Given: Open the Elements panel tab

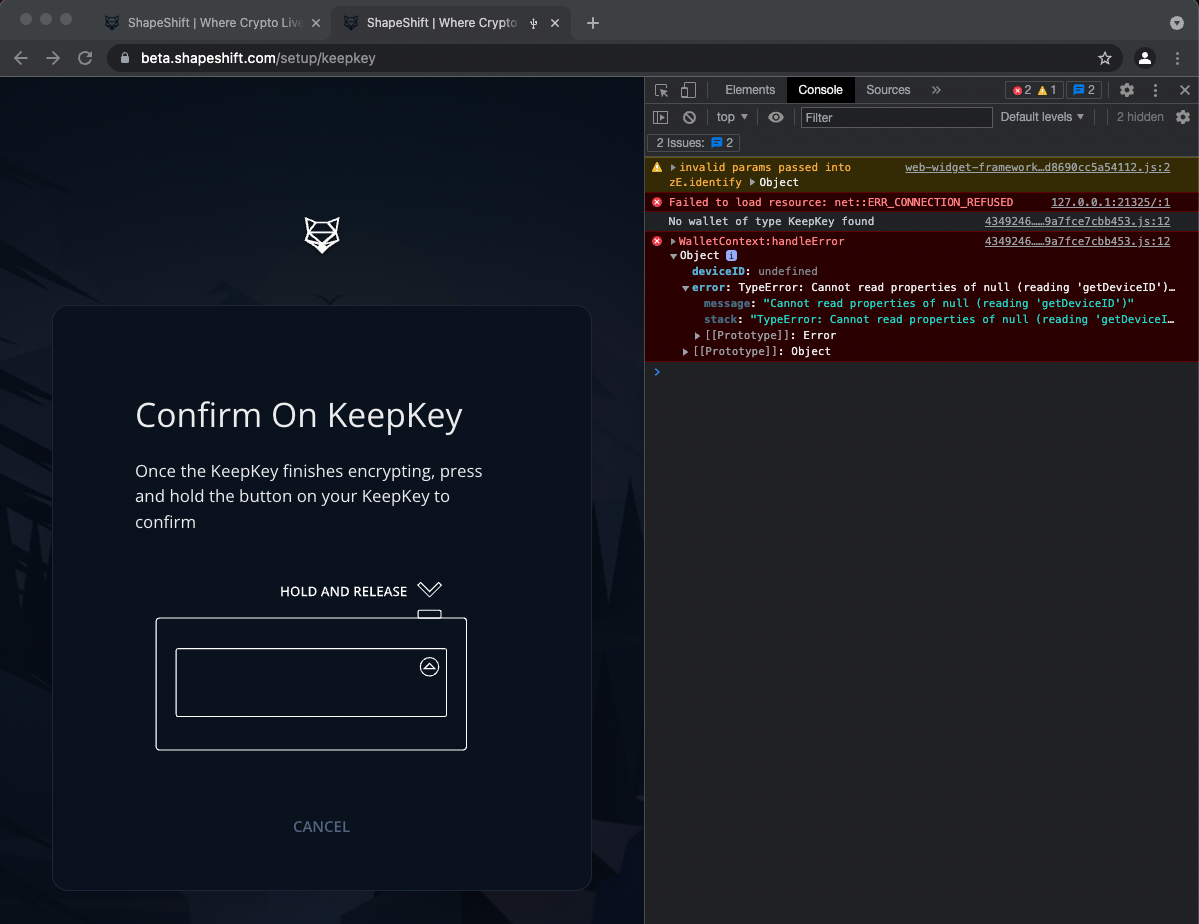Looking at the screenshot, I should (749, 90).
